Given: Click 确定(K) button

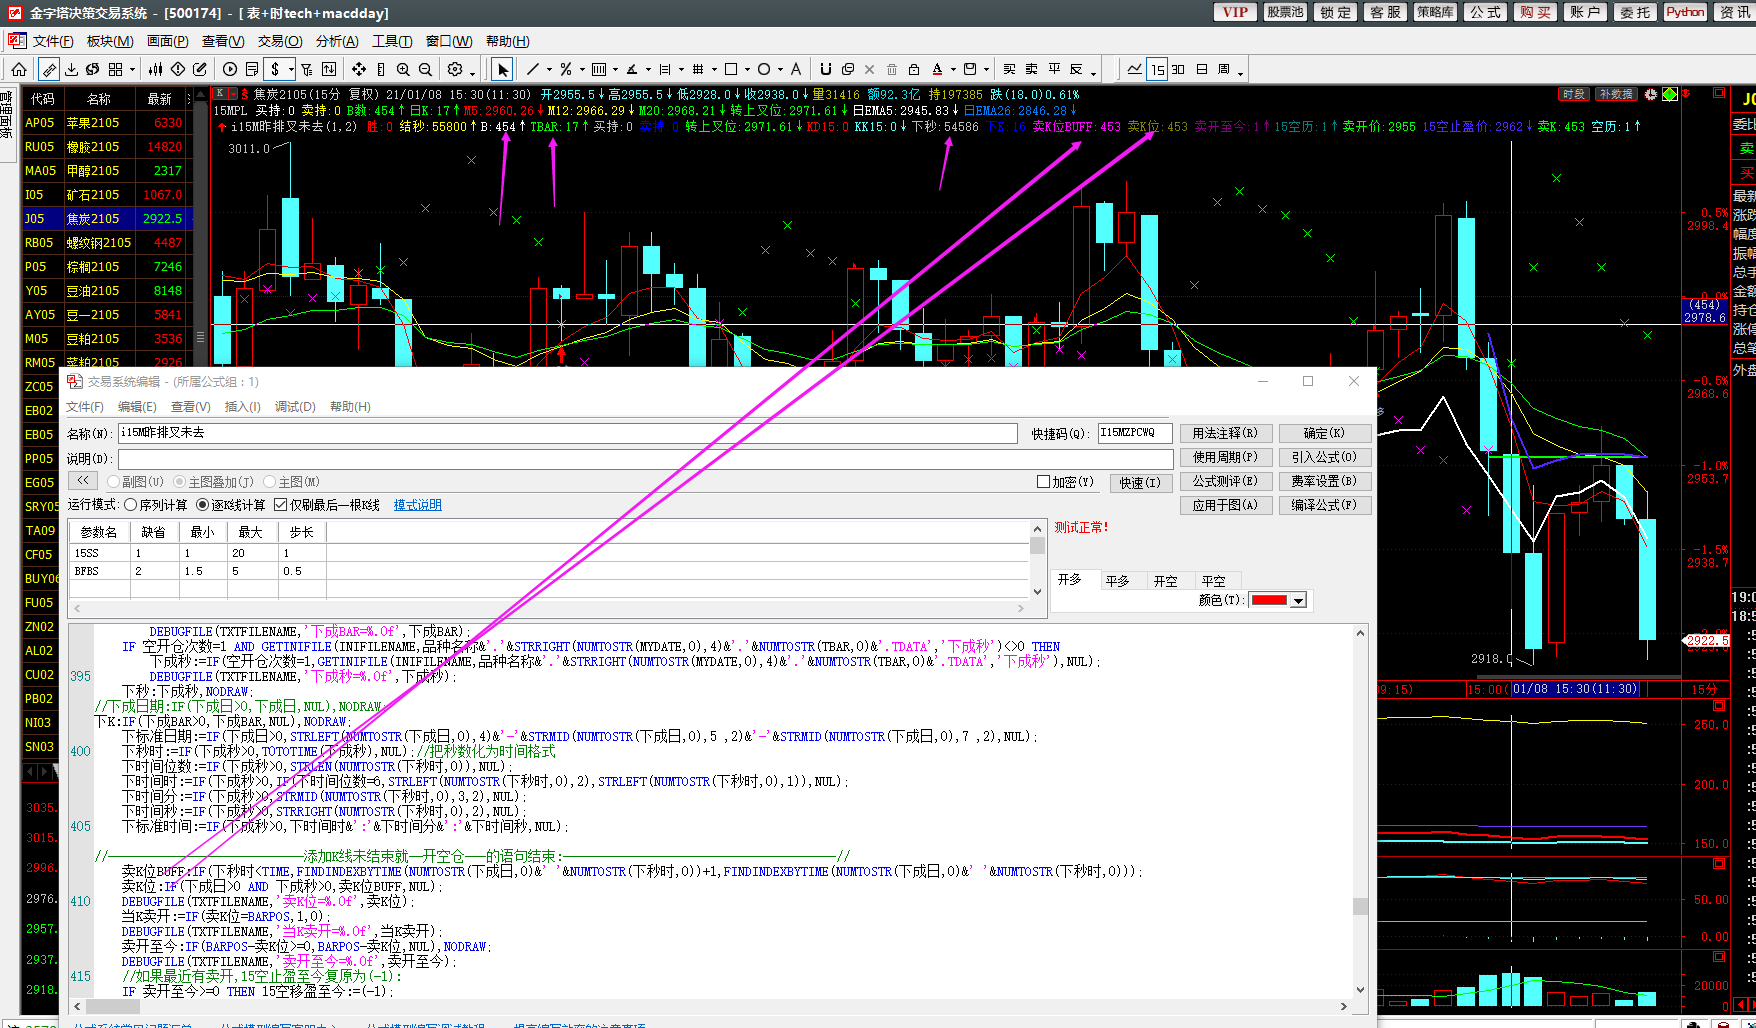Looking at the screenshot, I should pyautogui.click(x=1324, y=433).
